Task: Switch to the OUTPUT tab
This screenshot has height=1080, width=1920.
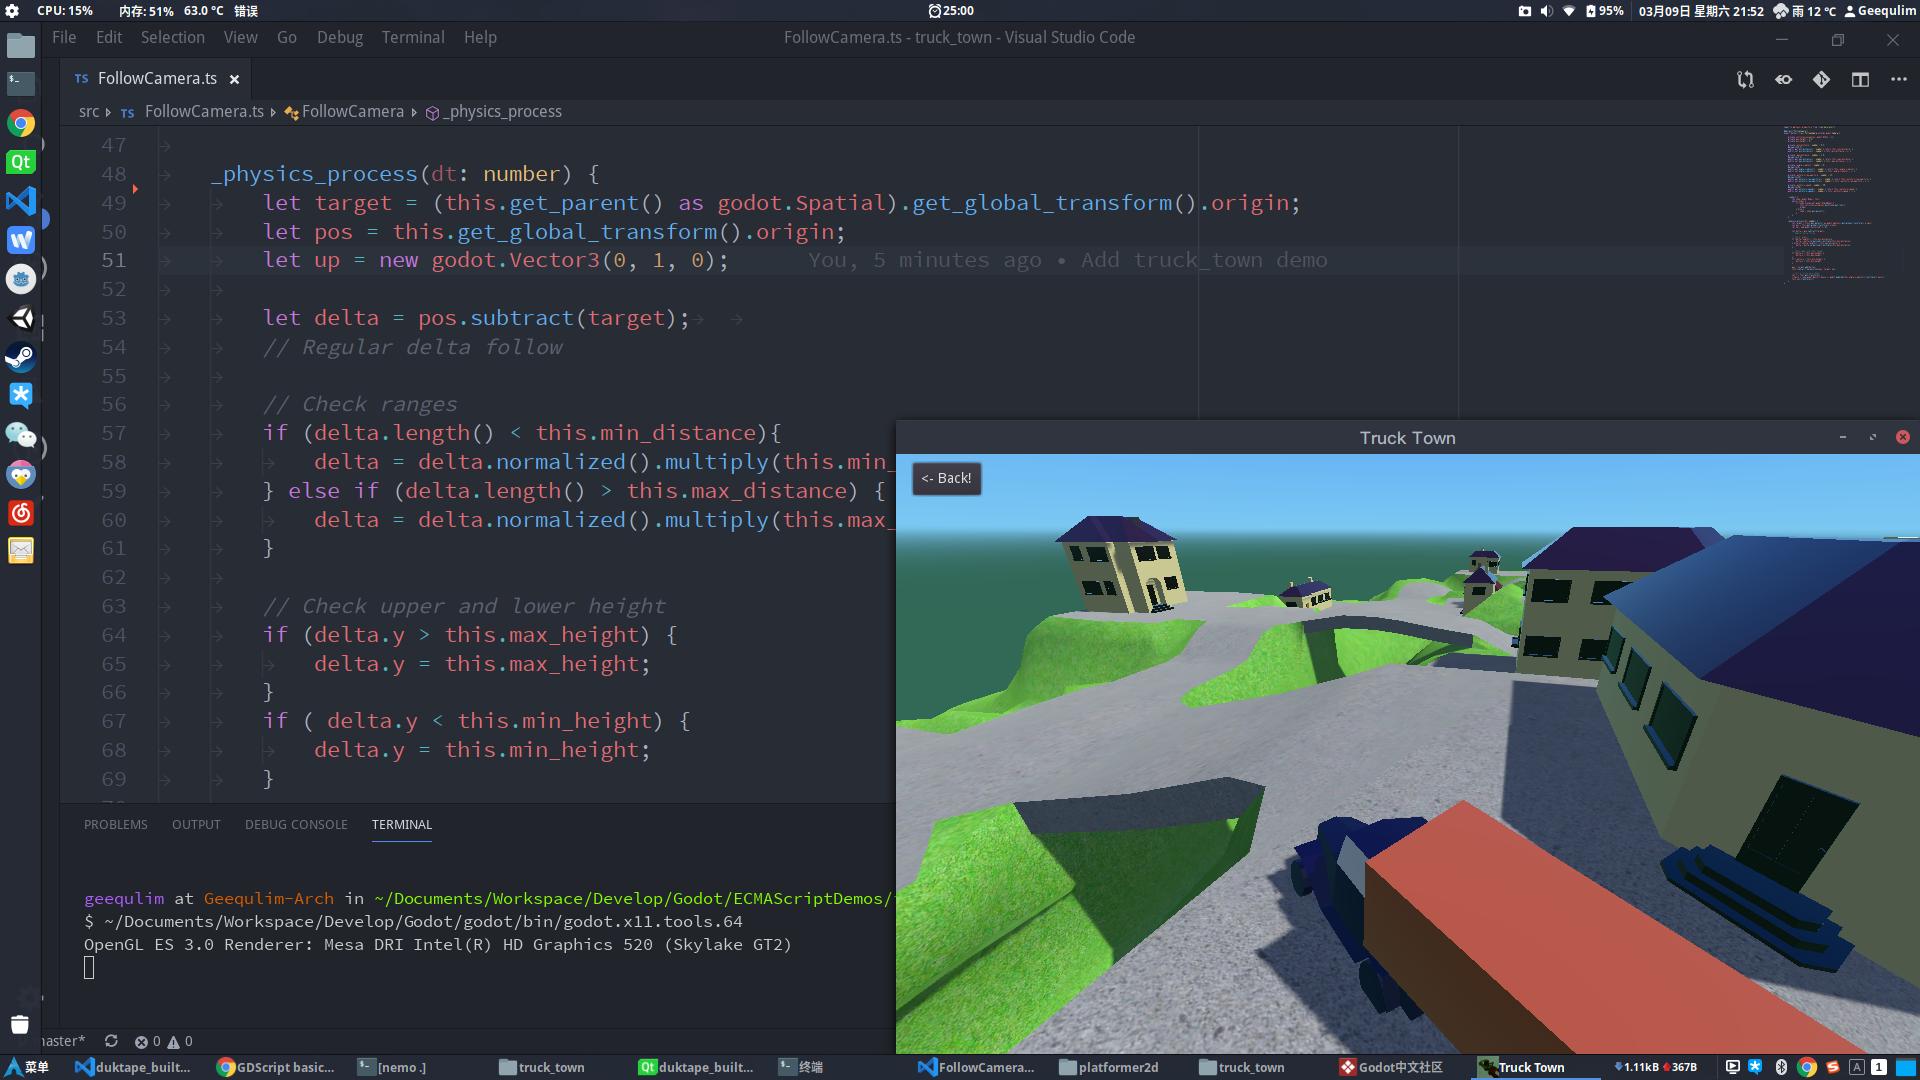Action: click(x=196, y=825)
